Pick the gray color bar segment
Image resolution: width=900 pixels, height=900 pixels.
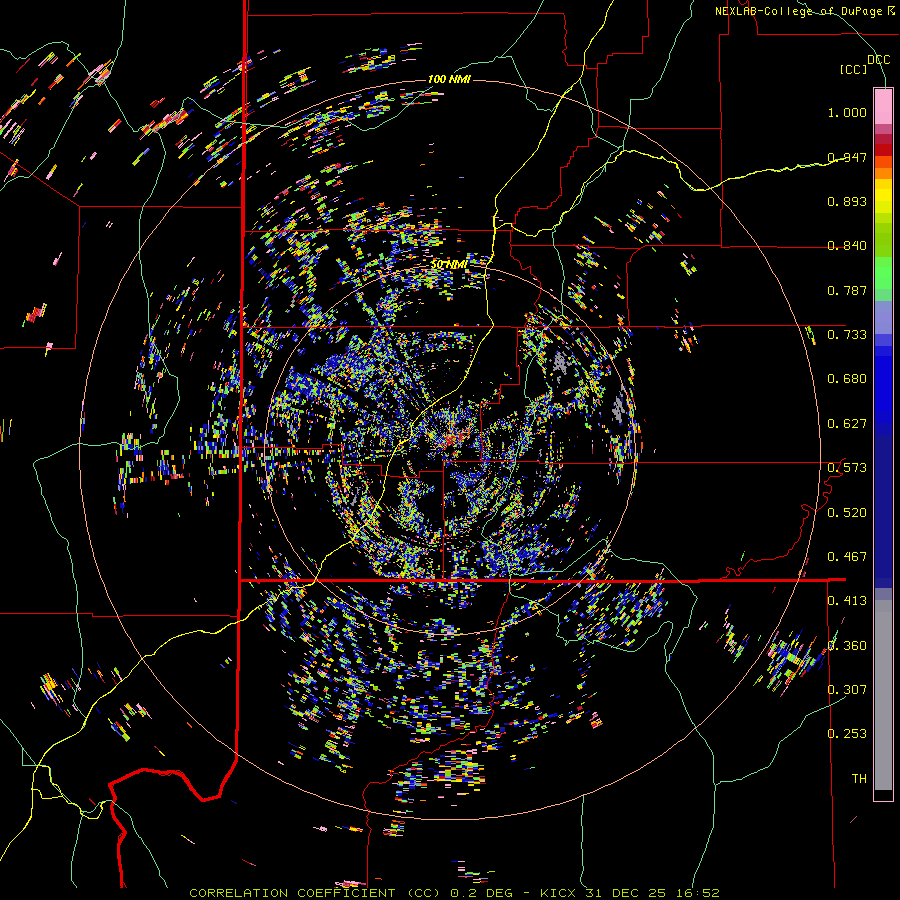883,695
